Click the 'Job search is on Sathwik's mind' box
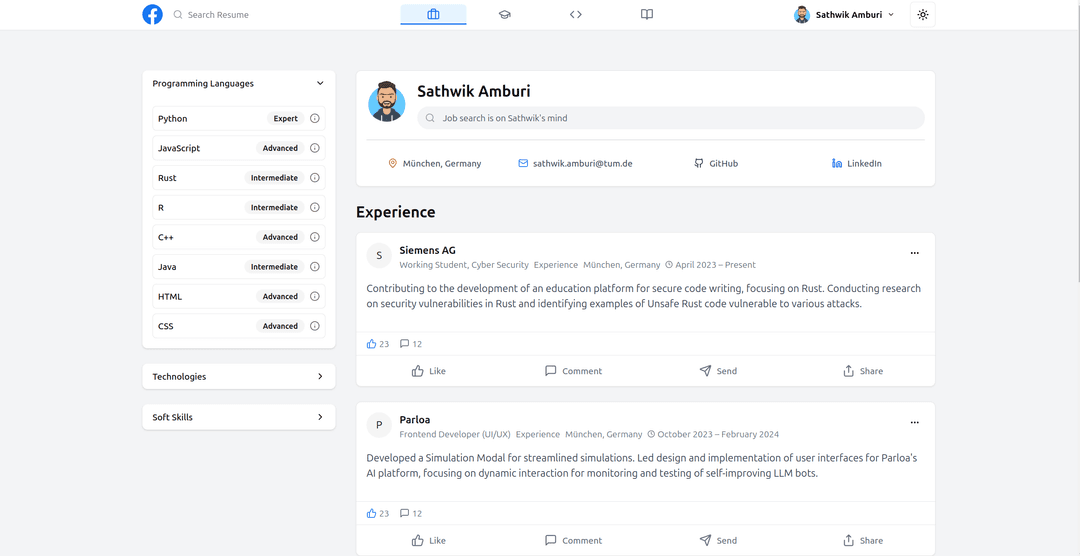The width and height of the screenshot is (1080, 556). click(x=671, y=118)
